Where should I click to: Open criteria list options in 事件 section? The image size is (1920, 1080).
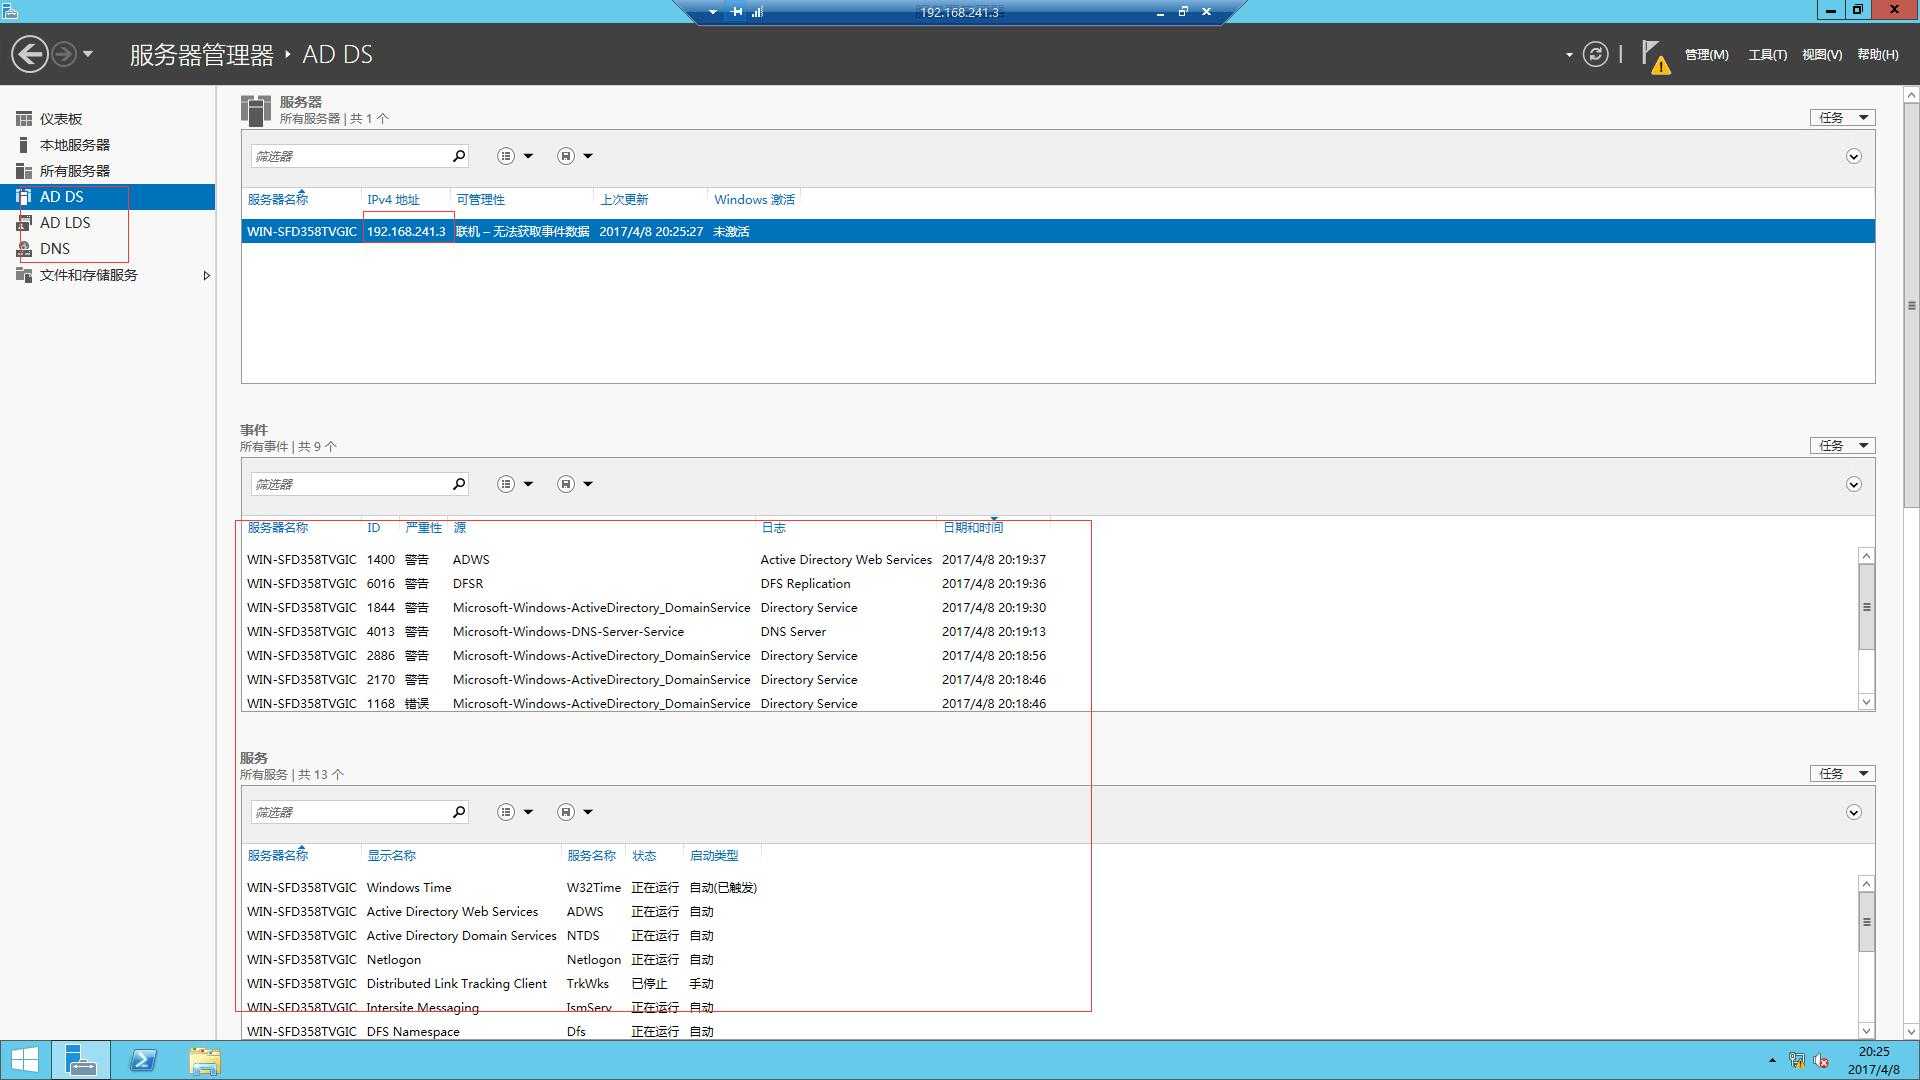pyautogui.click(x=515, y=484)
